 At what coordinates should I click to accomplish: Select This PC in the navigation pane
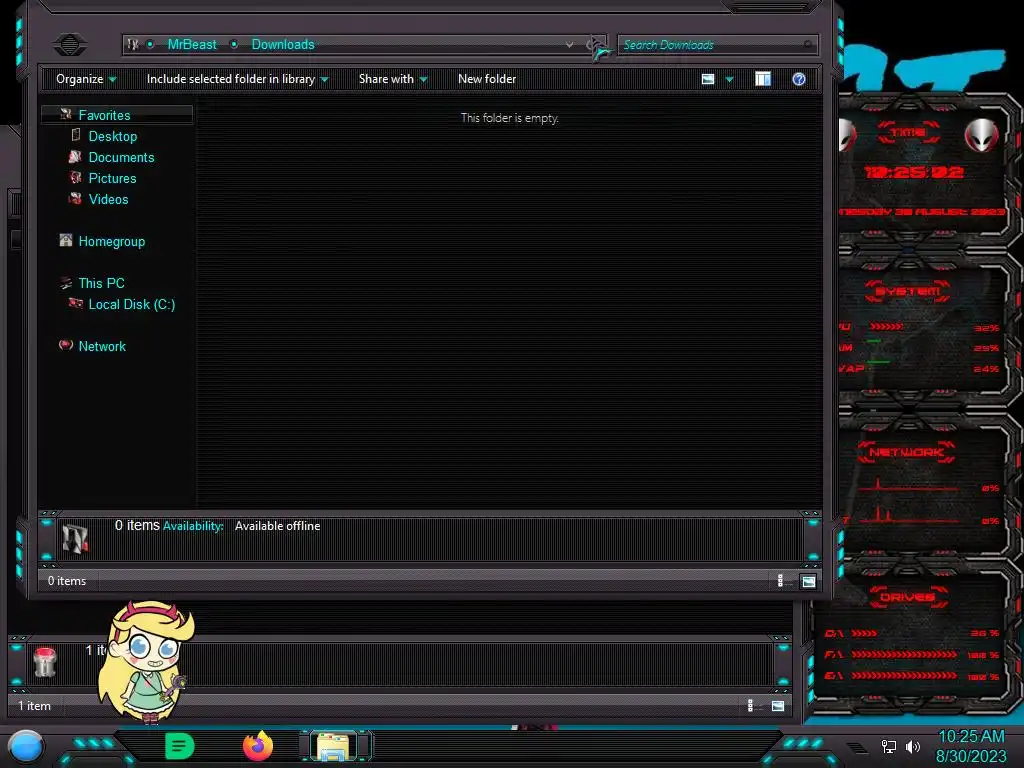coord(101,283)
